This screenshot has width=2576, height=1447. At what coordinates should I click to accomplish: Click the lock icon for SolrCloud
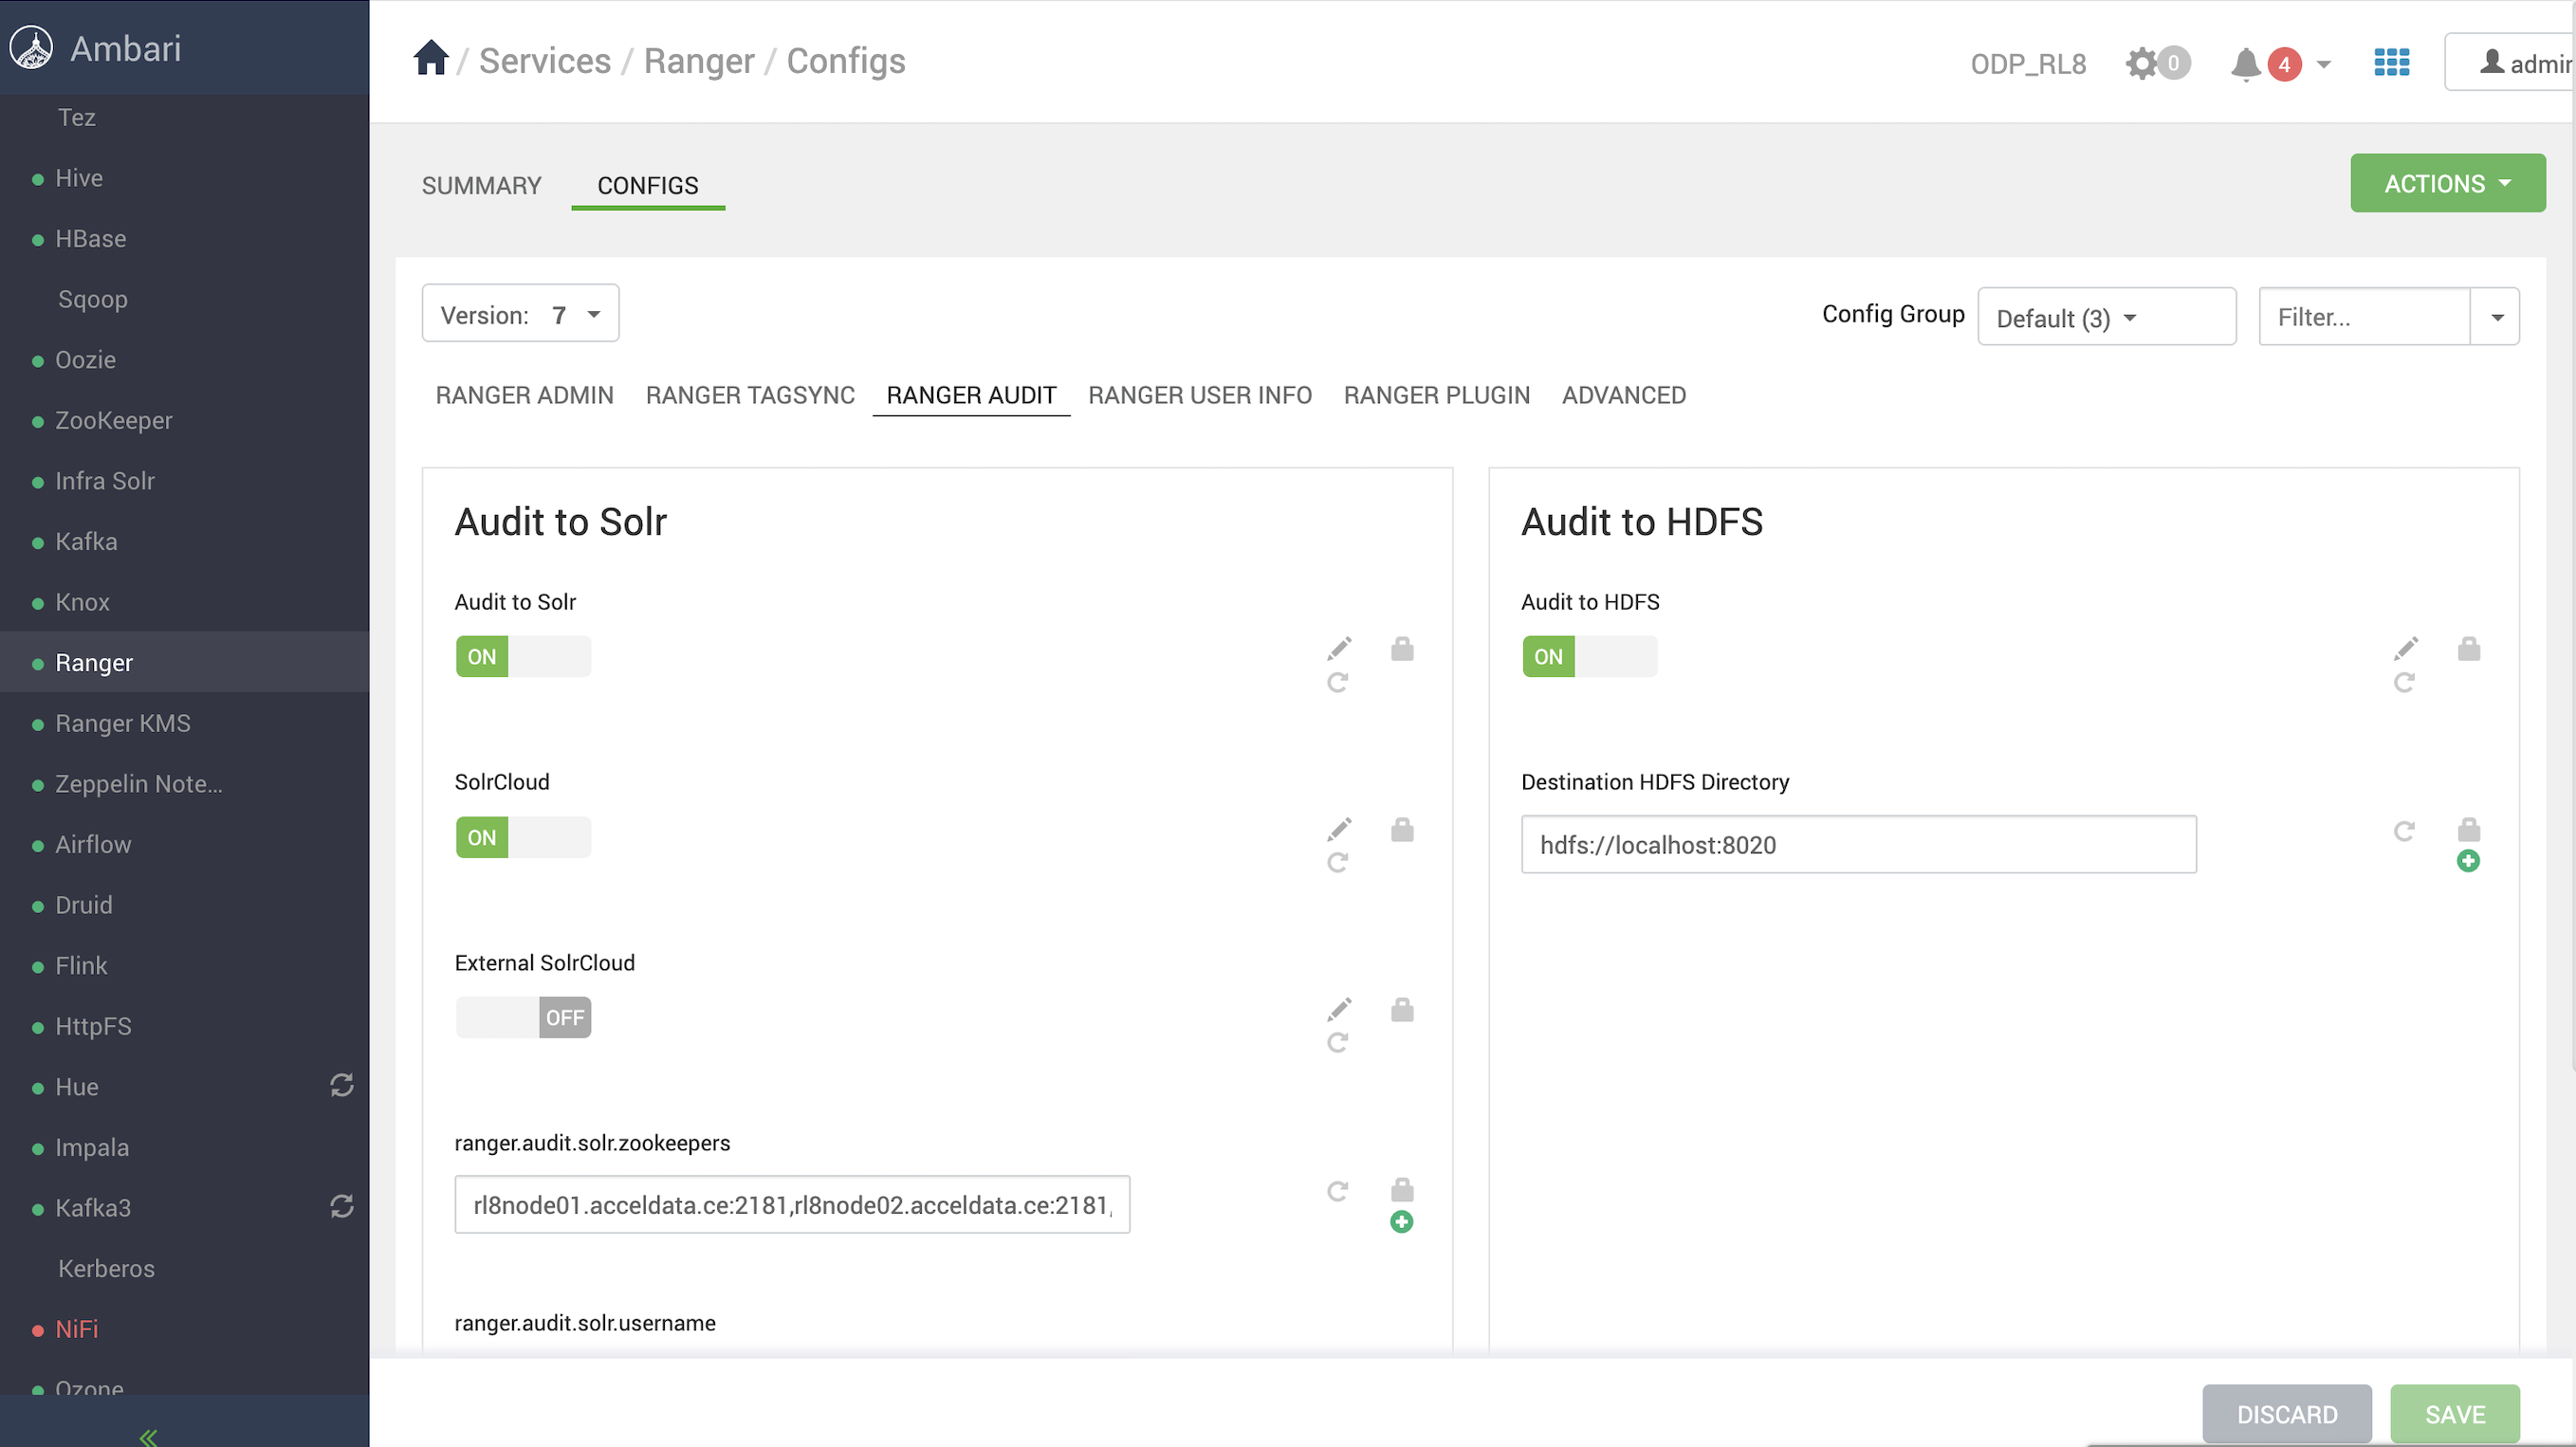tap(1402, 829)
